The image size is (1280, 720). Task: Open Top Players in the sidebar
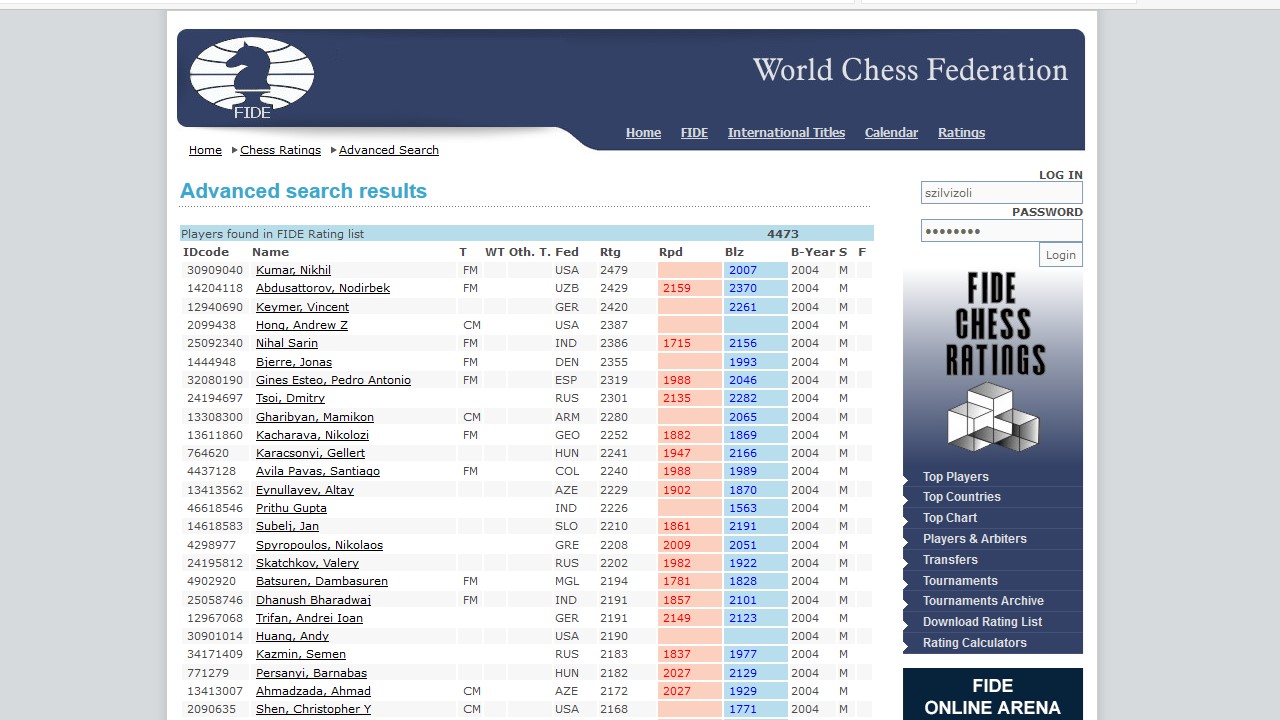955,477
